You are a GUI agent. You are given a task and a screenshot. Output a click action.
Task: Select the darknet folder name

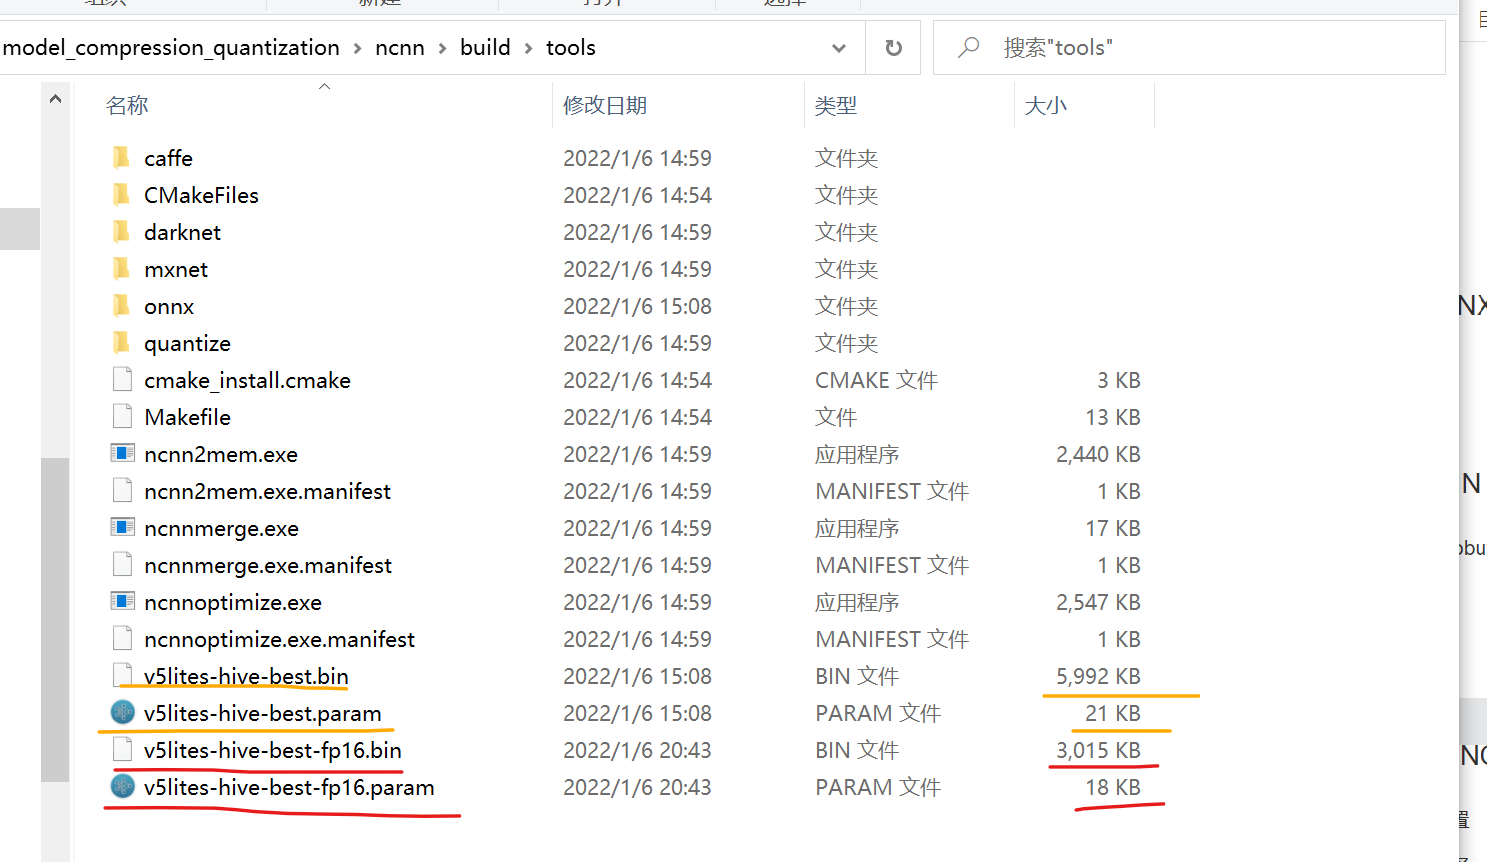(x=182, y=232)
